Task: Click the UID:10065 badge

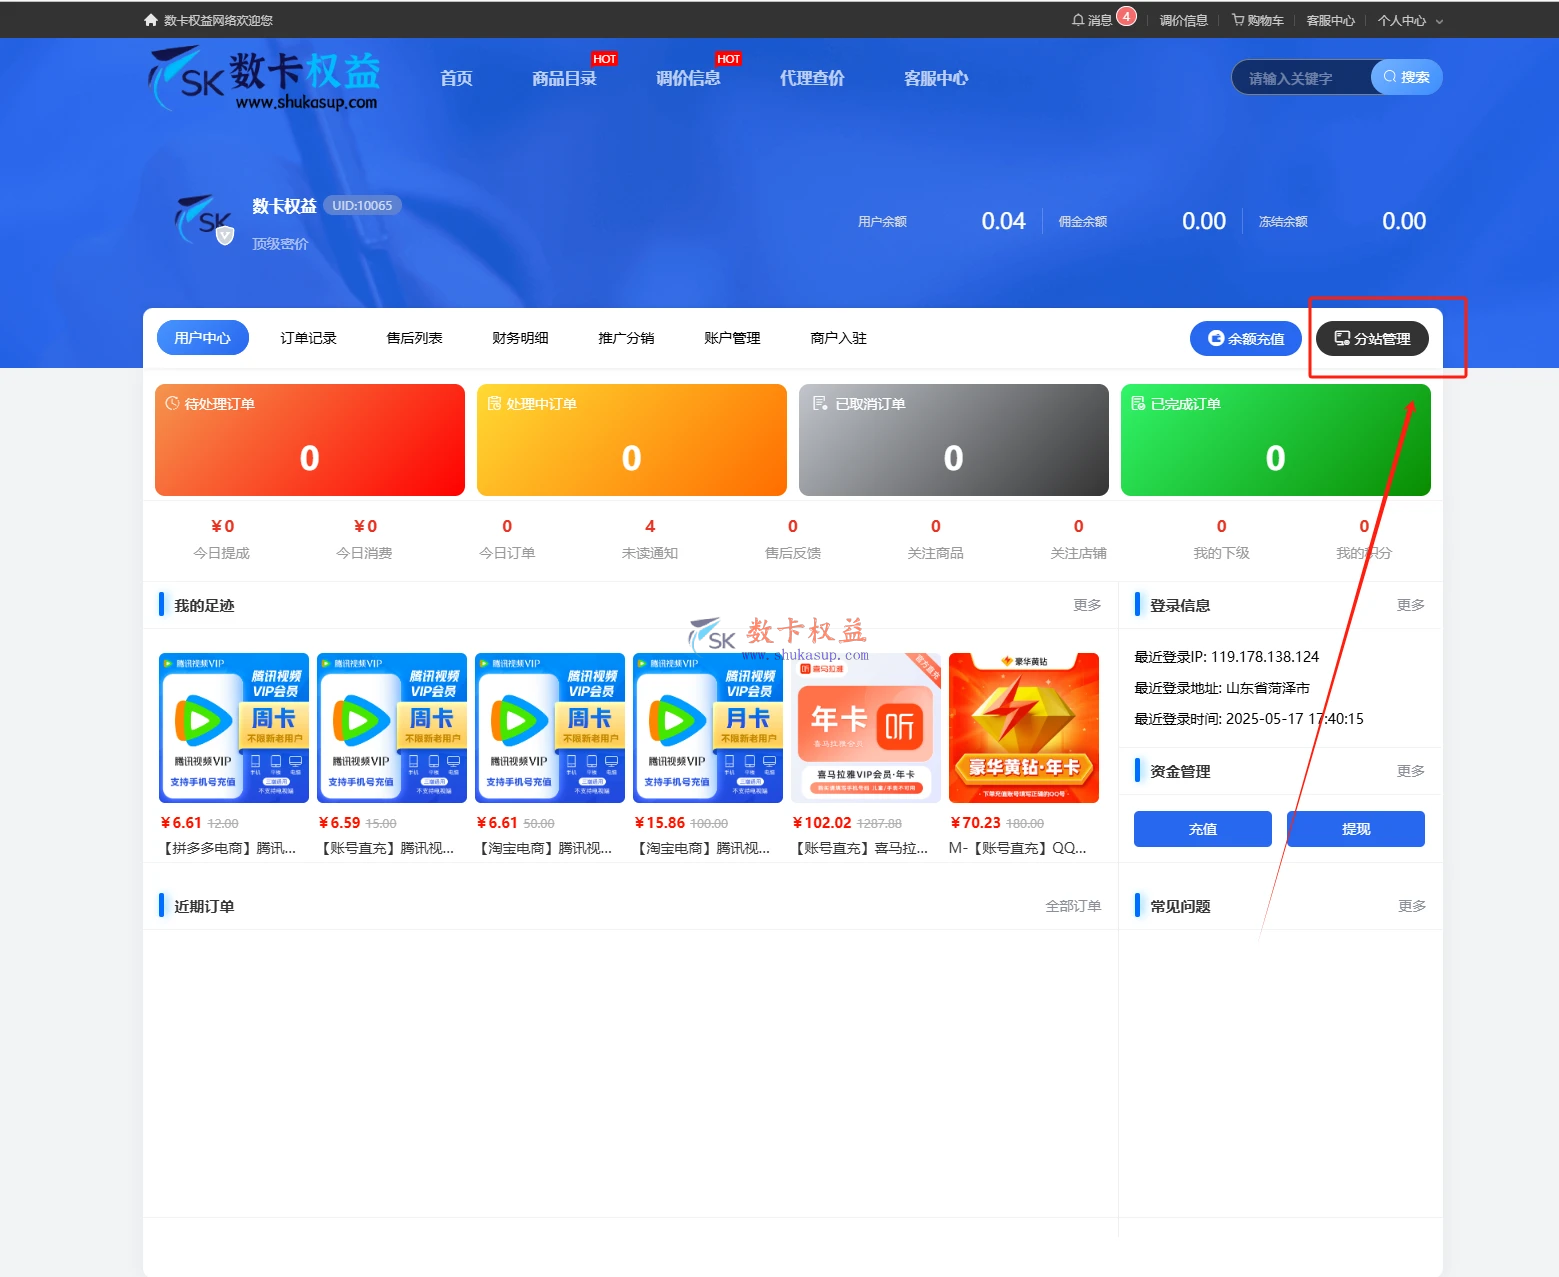Action: (x=362, y=205)
